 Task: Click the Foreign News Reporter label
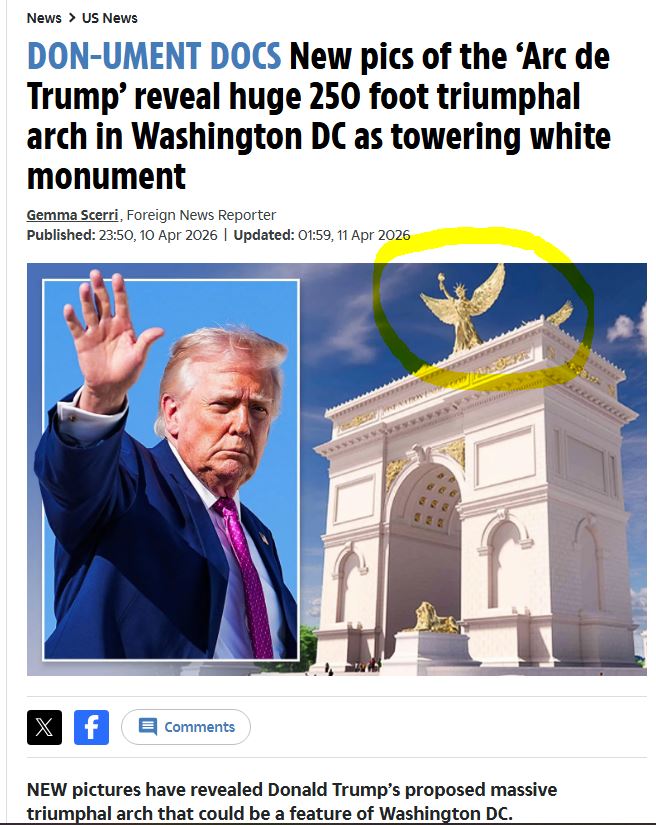pos(201,215)
